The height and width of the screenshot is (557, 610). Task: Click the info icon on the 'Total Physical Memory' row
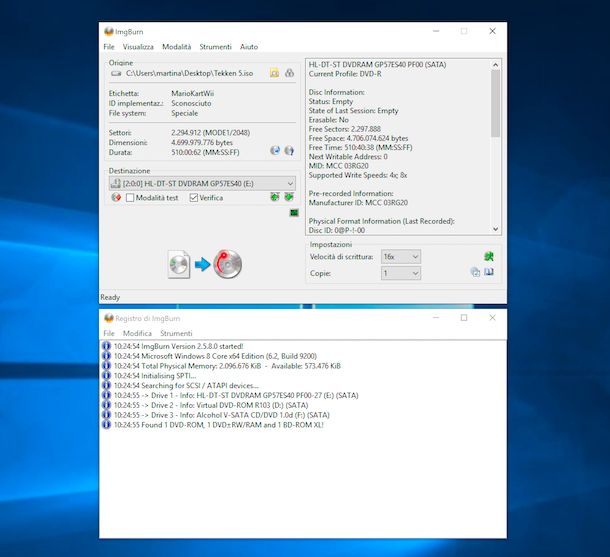pos(106,366)
